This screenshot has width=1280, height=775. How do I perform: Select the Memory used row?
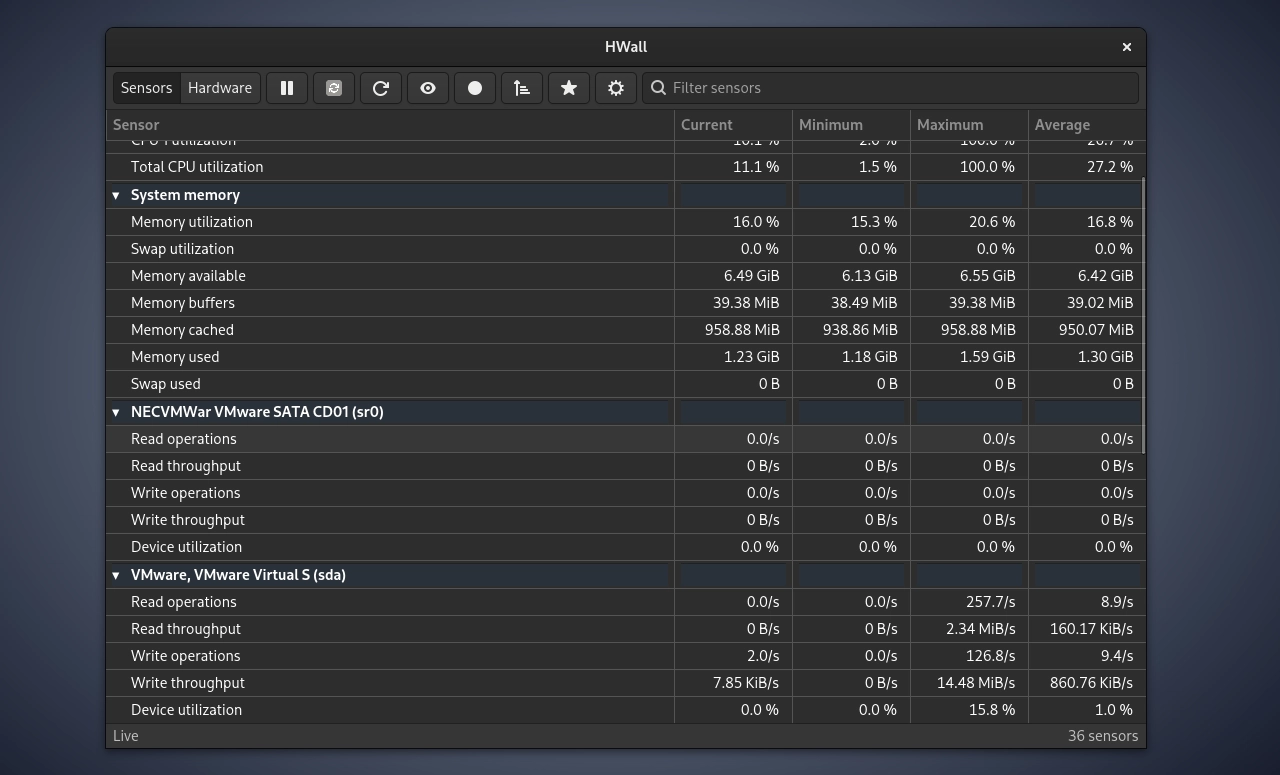coord(625,357)
